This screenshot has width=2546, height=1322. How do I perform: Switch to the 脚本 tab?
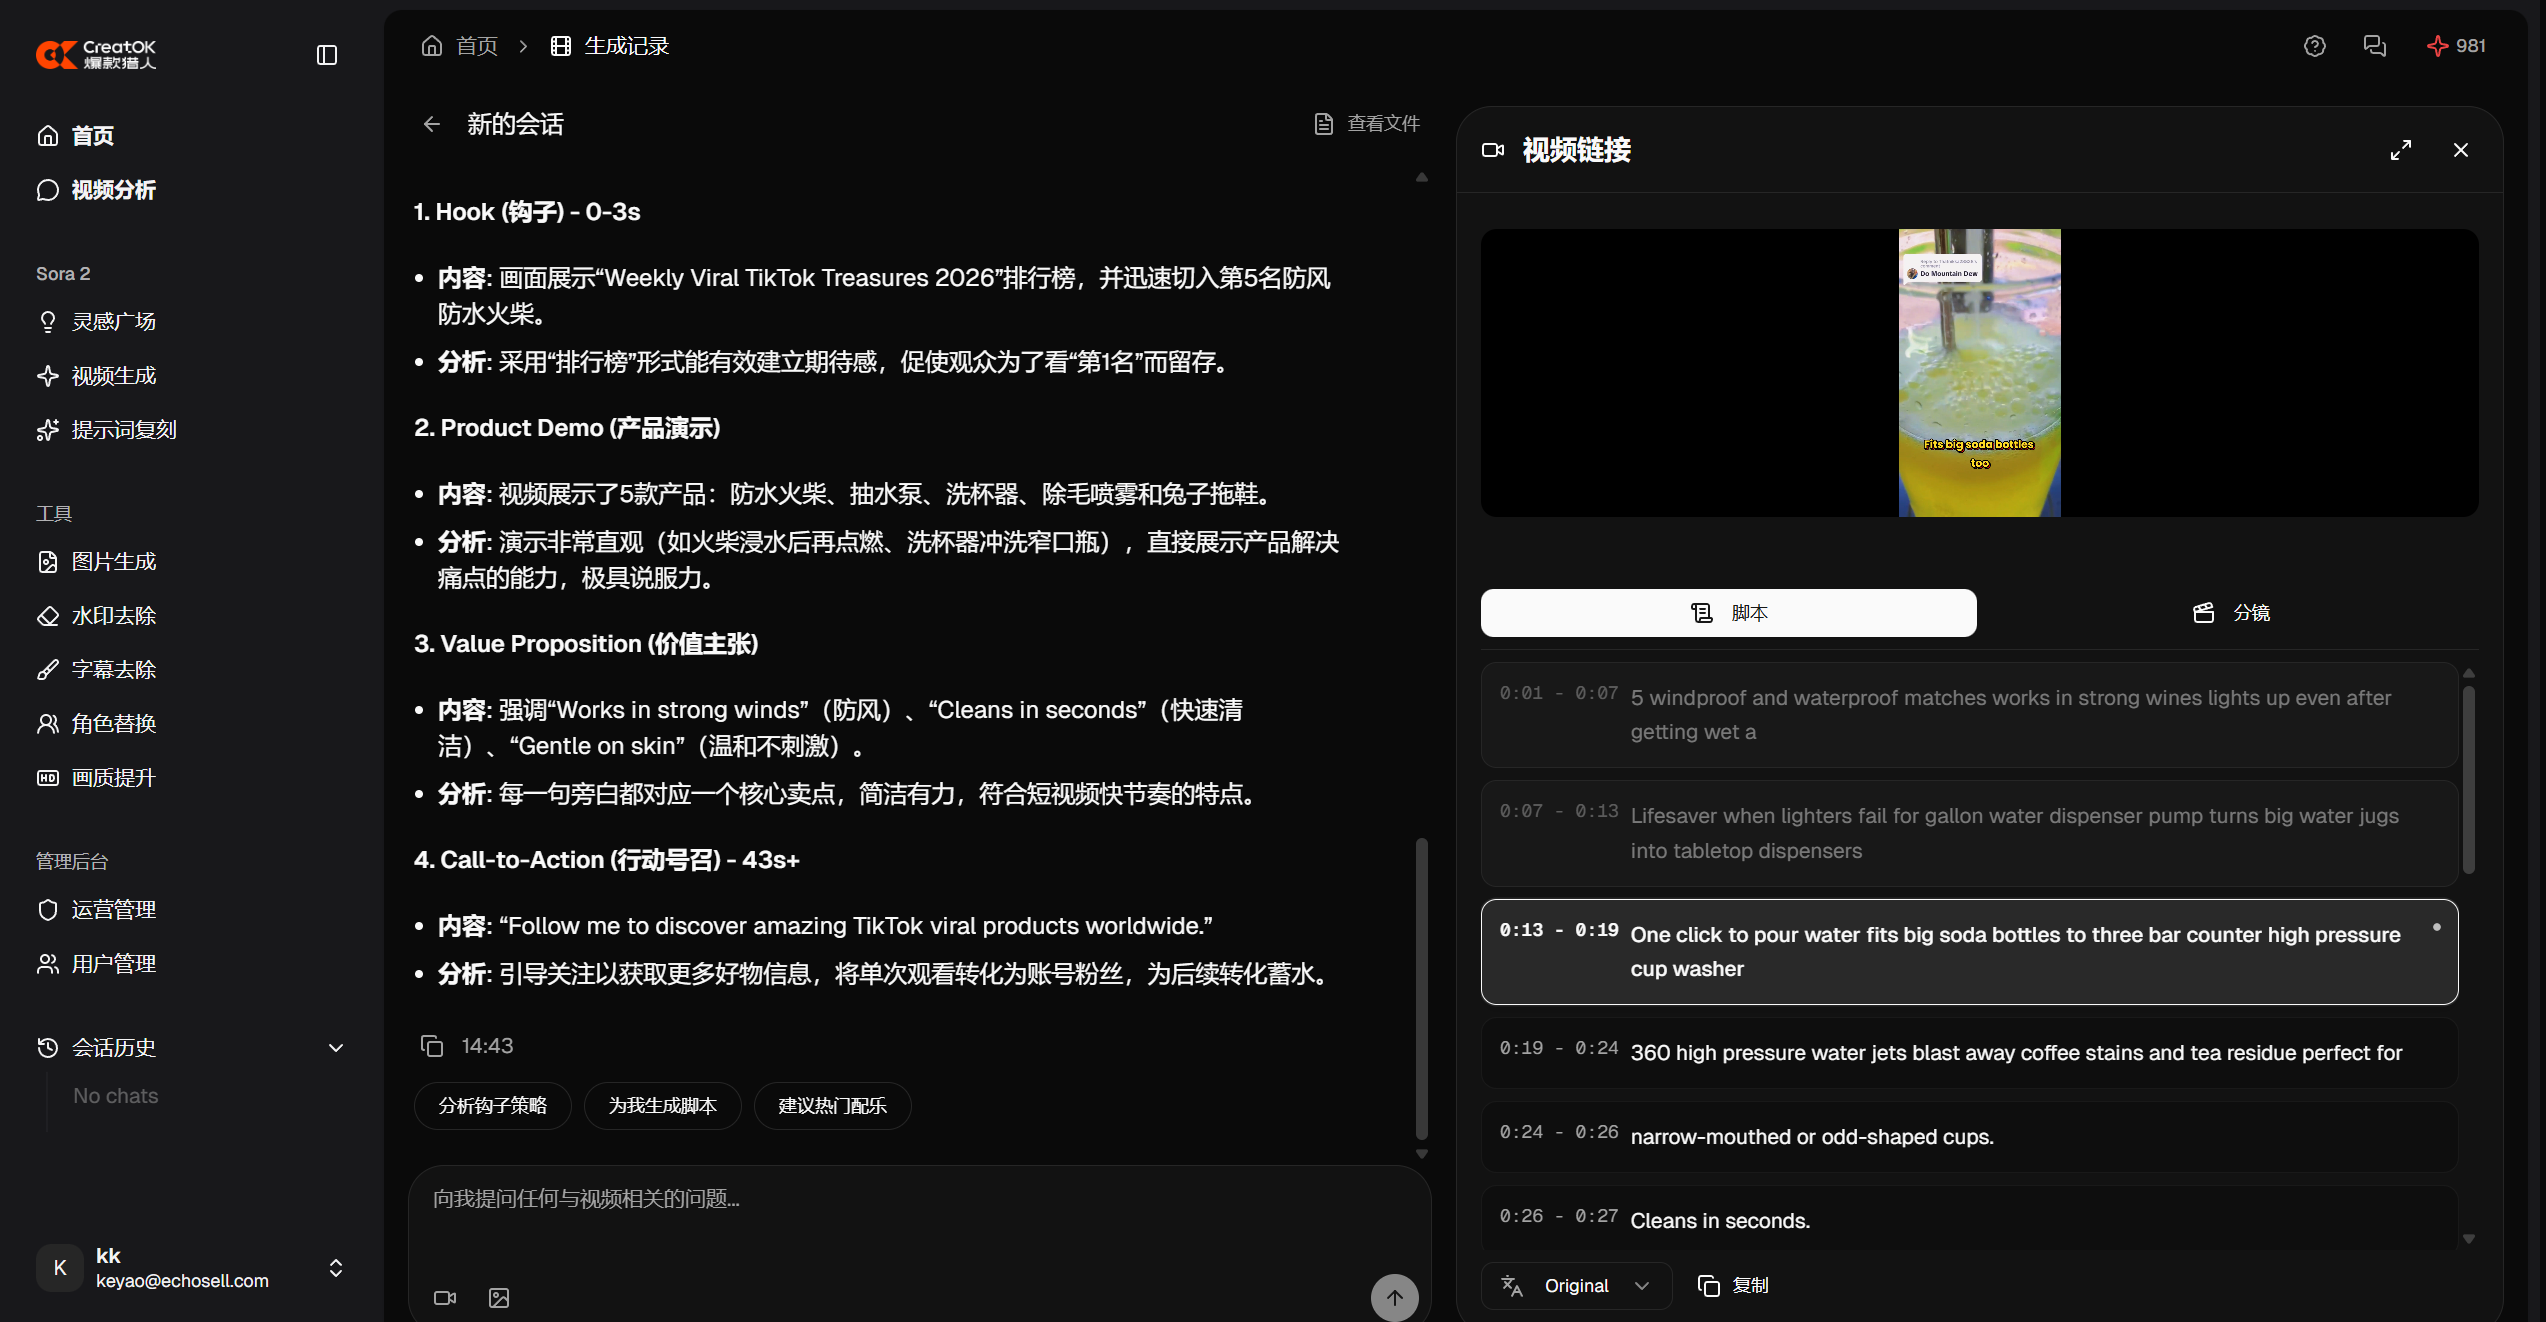tap(1729, 613)
